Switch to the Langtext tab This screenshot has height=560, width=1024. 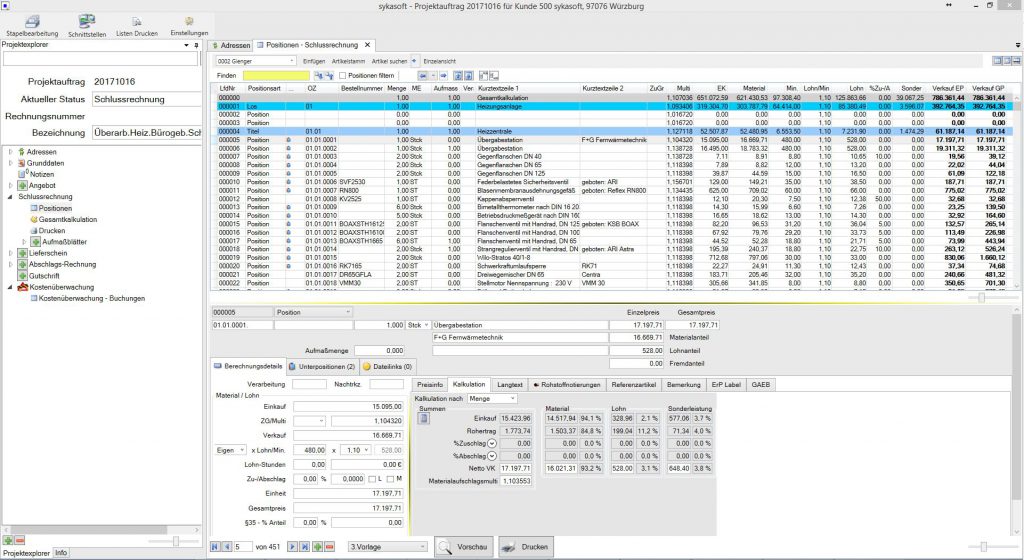tap(510, 384)
